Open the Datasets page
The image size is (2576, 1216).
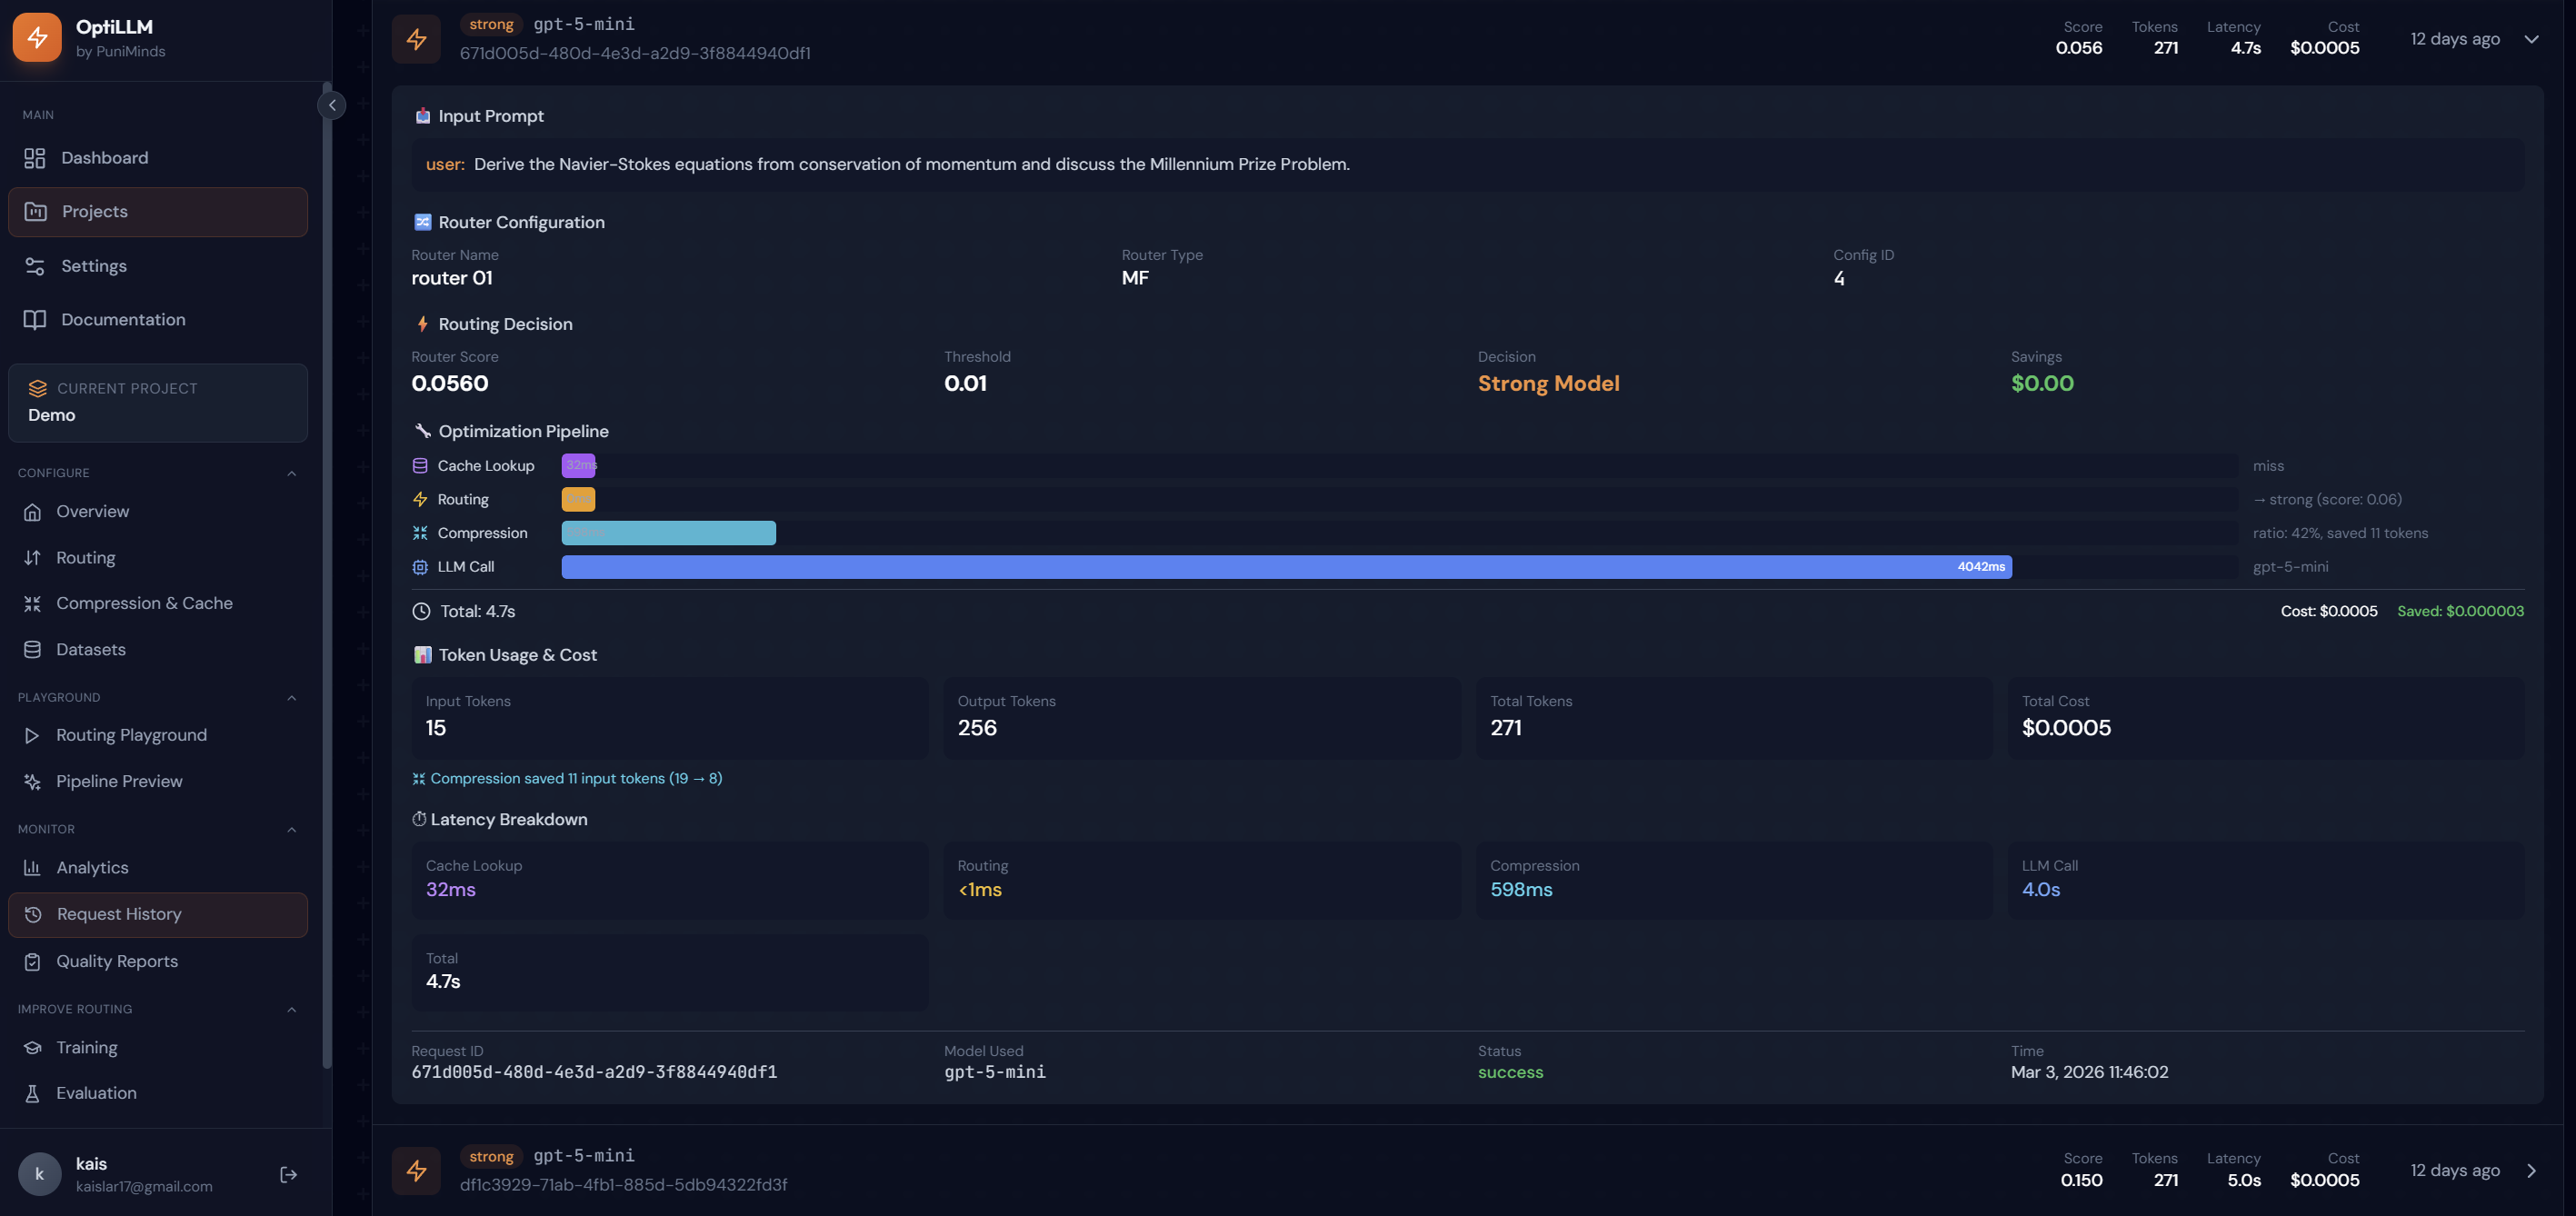90,649
